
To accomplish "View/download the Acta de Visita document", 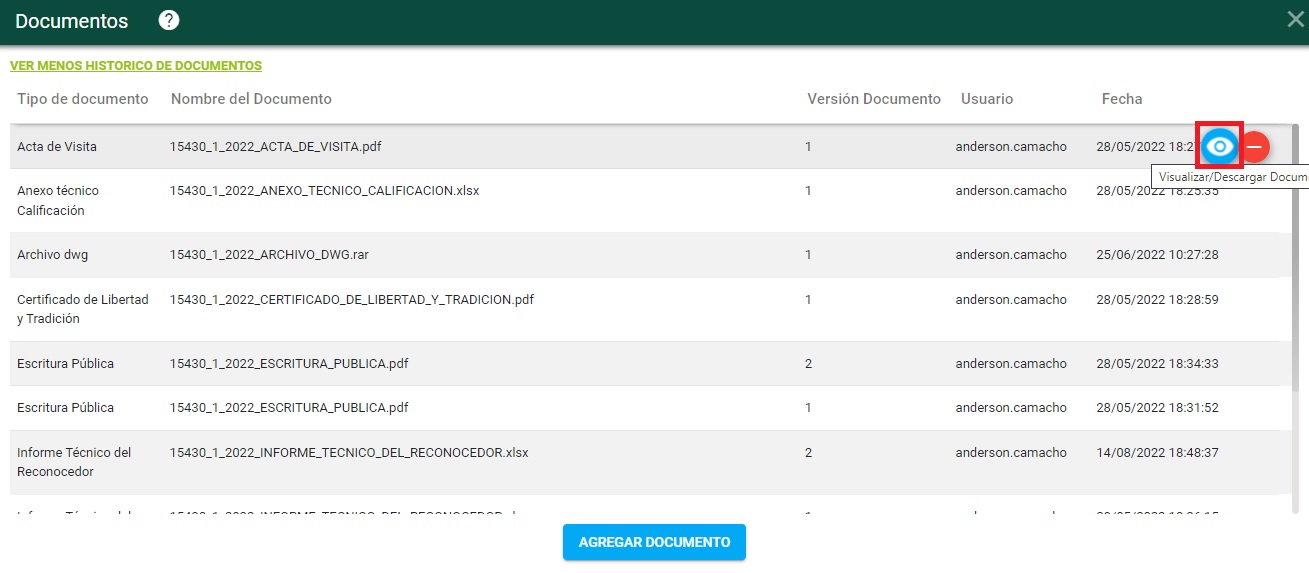I will (1219, 147).
